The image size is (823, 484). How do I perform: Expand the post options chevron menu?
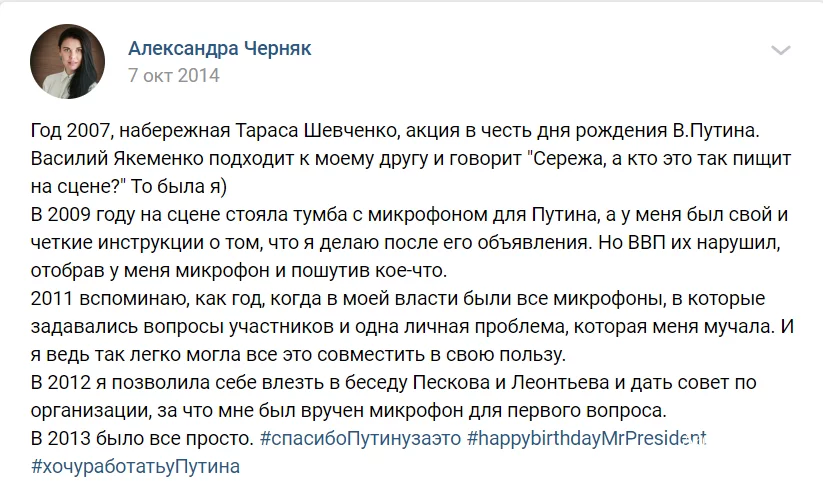780,51
